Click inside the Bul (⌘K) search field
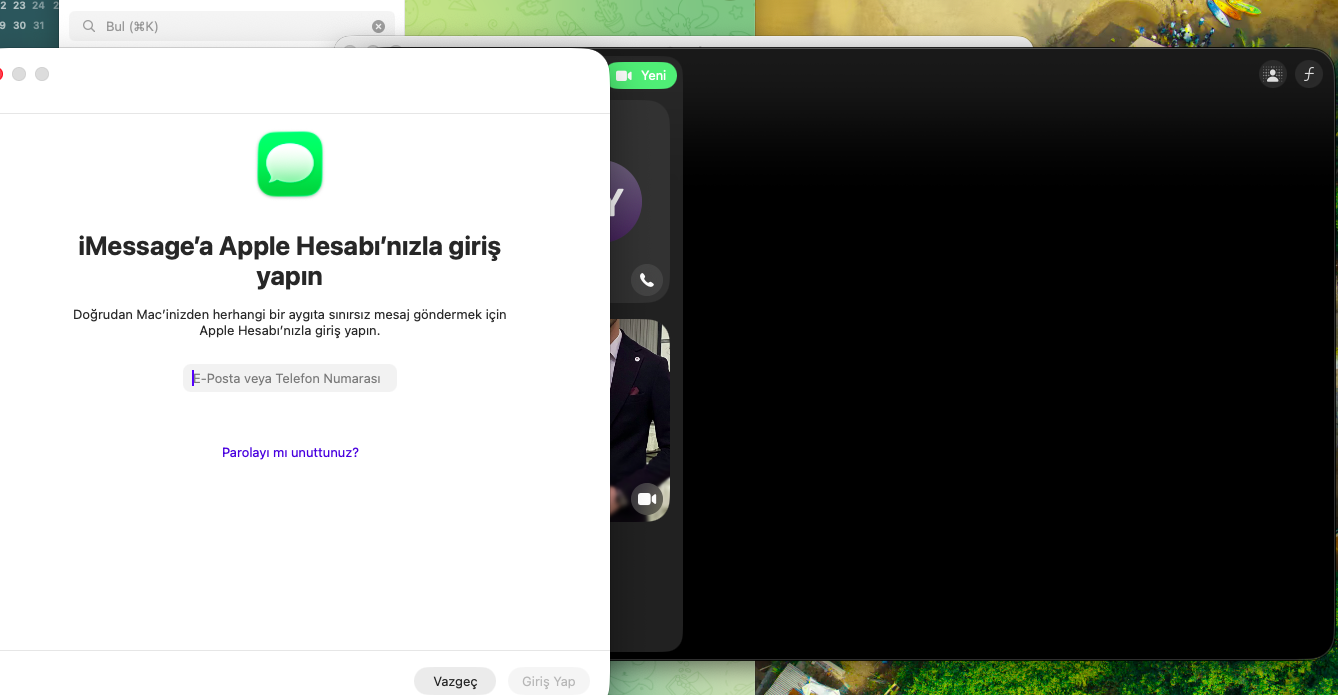1338x695 pixels. pyautogui.click(x=230, y=27)
